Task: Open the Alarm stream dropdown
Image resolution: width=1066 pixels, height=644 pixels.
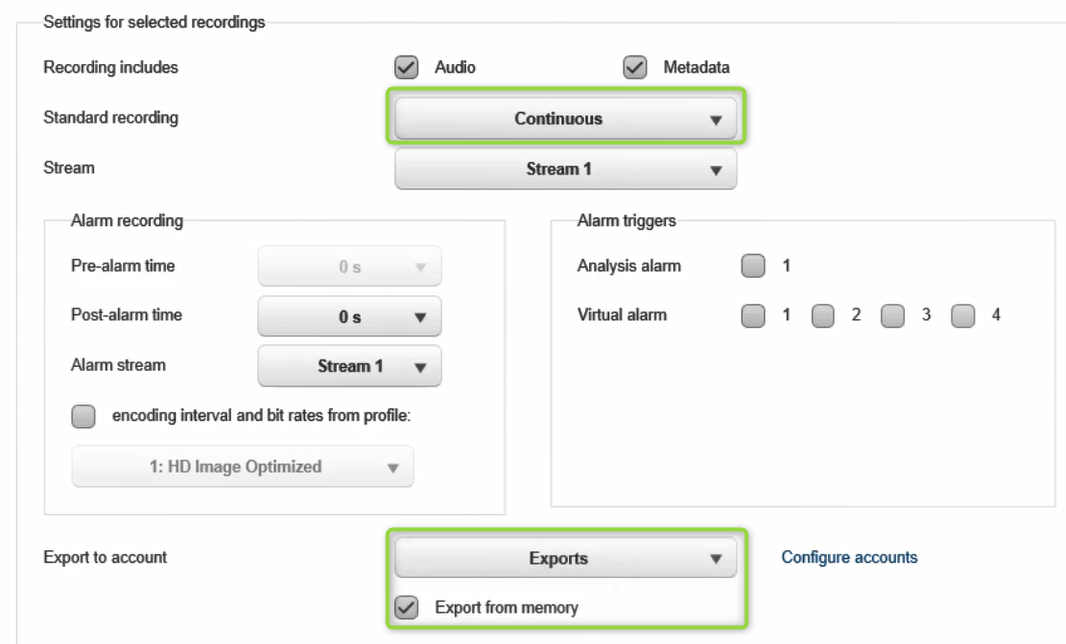Action: pos(349,366)
